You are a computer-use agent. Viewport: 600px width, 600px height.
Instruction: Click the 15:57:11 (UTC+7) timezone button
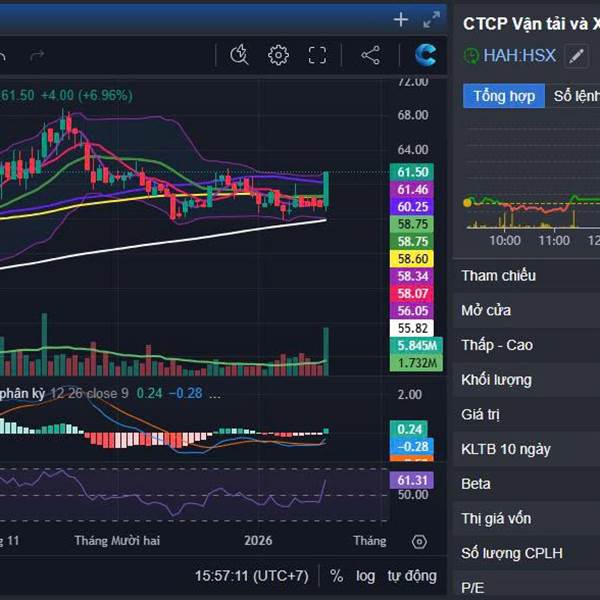tap(252, 576)
